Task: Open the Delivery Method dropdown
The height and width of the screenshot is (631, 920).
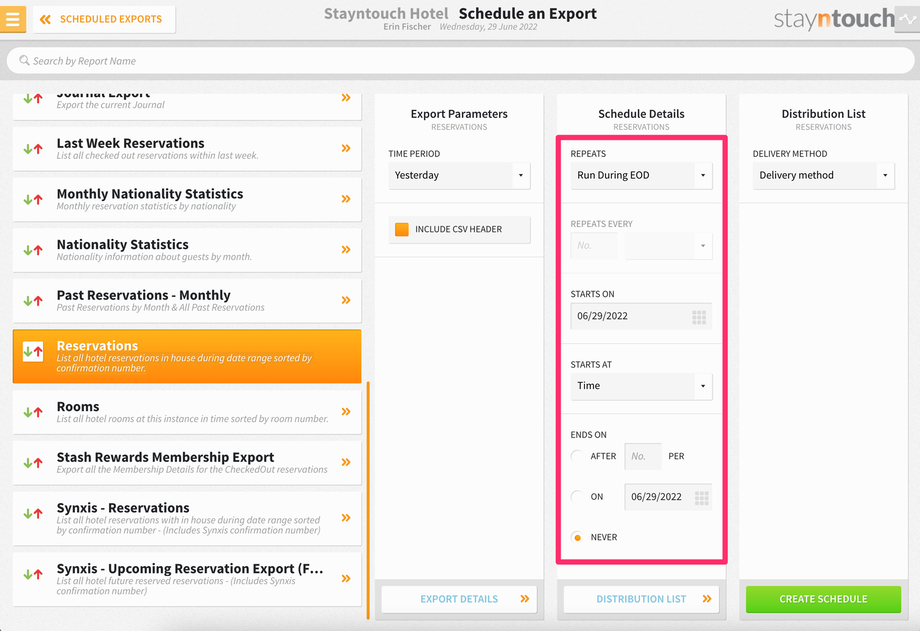Action: (x=824, y=176)
